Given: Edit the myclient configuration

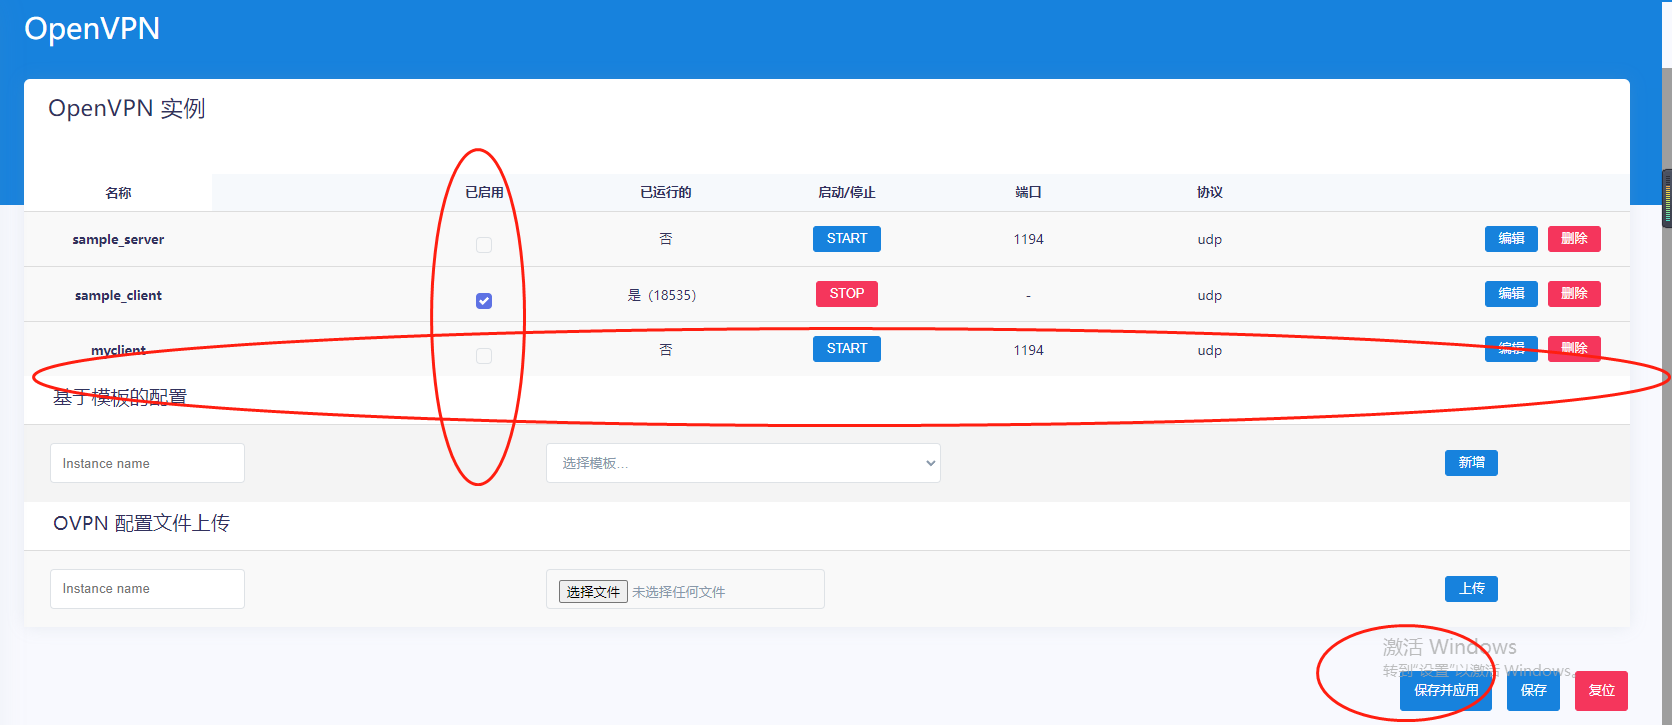Looking at the screenshot, I should (1510, 349).
